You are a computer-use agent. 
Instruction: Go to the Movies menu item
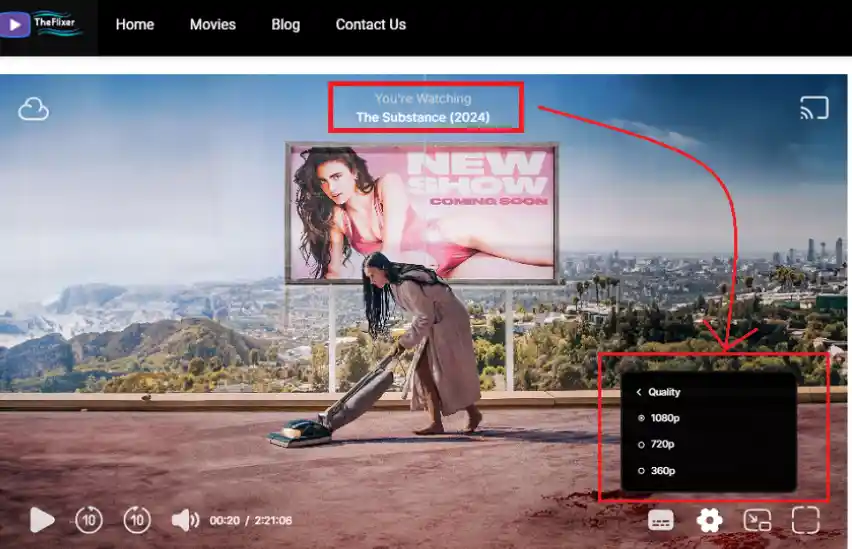pos(212,24)
